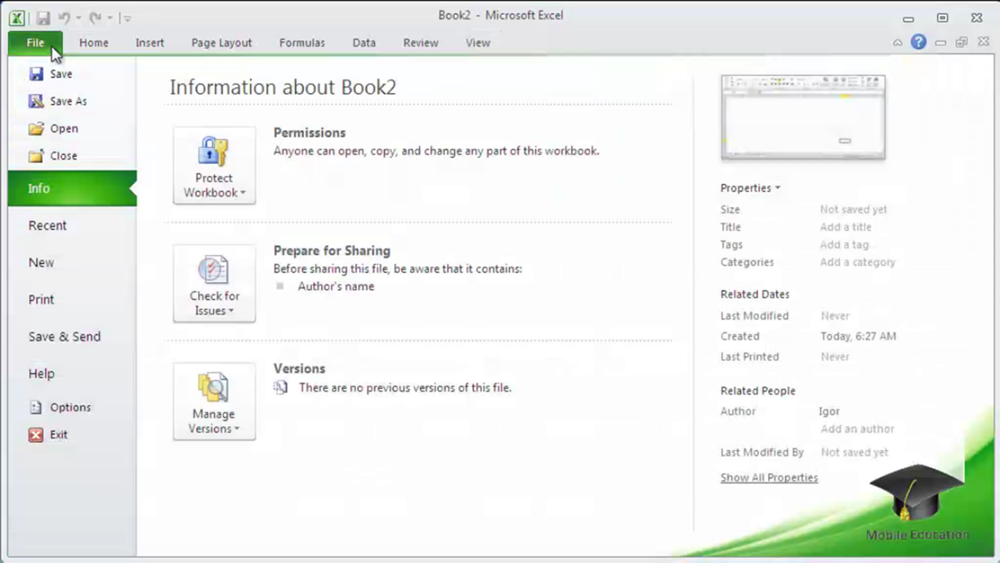Click the Created date Today, 6:27 AM
Image resolution: width=1000 pixels, height=563 pixels.
pyautogui.click(x=858, y=336)
